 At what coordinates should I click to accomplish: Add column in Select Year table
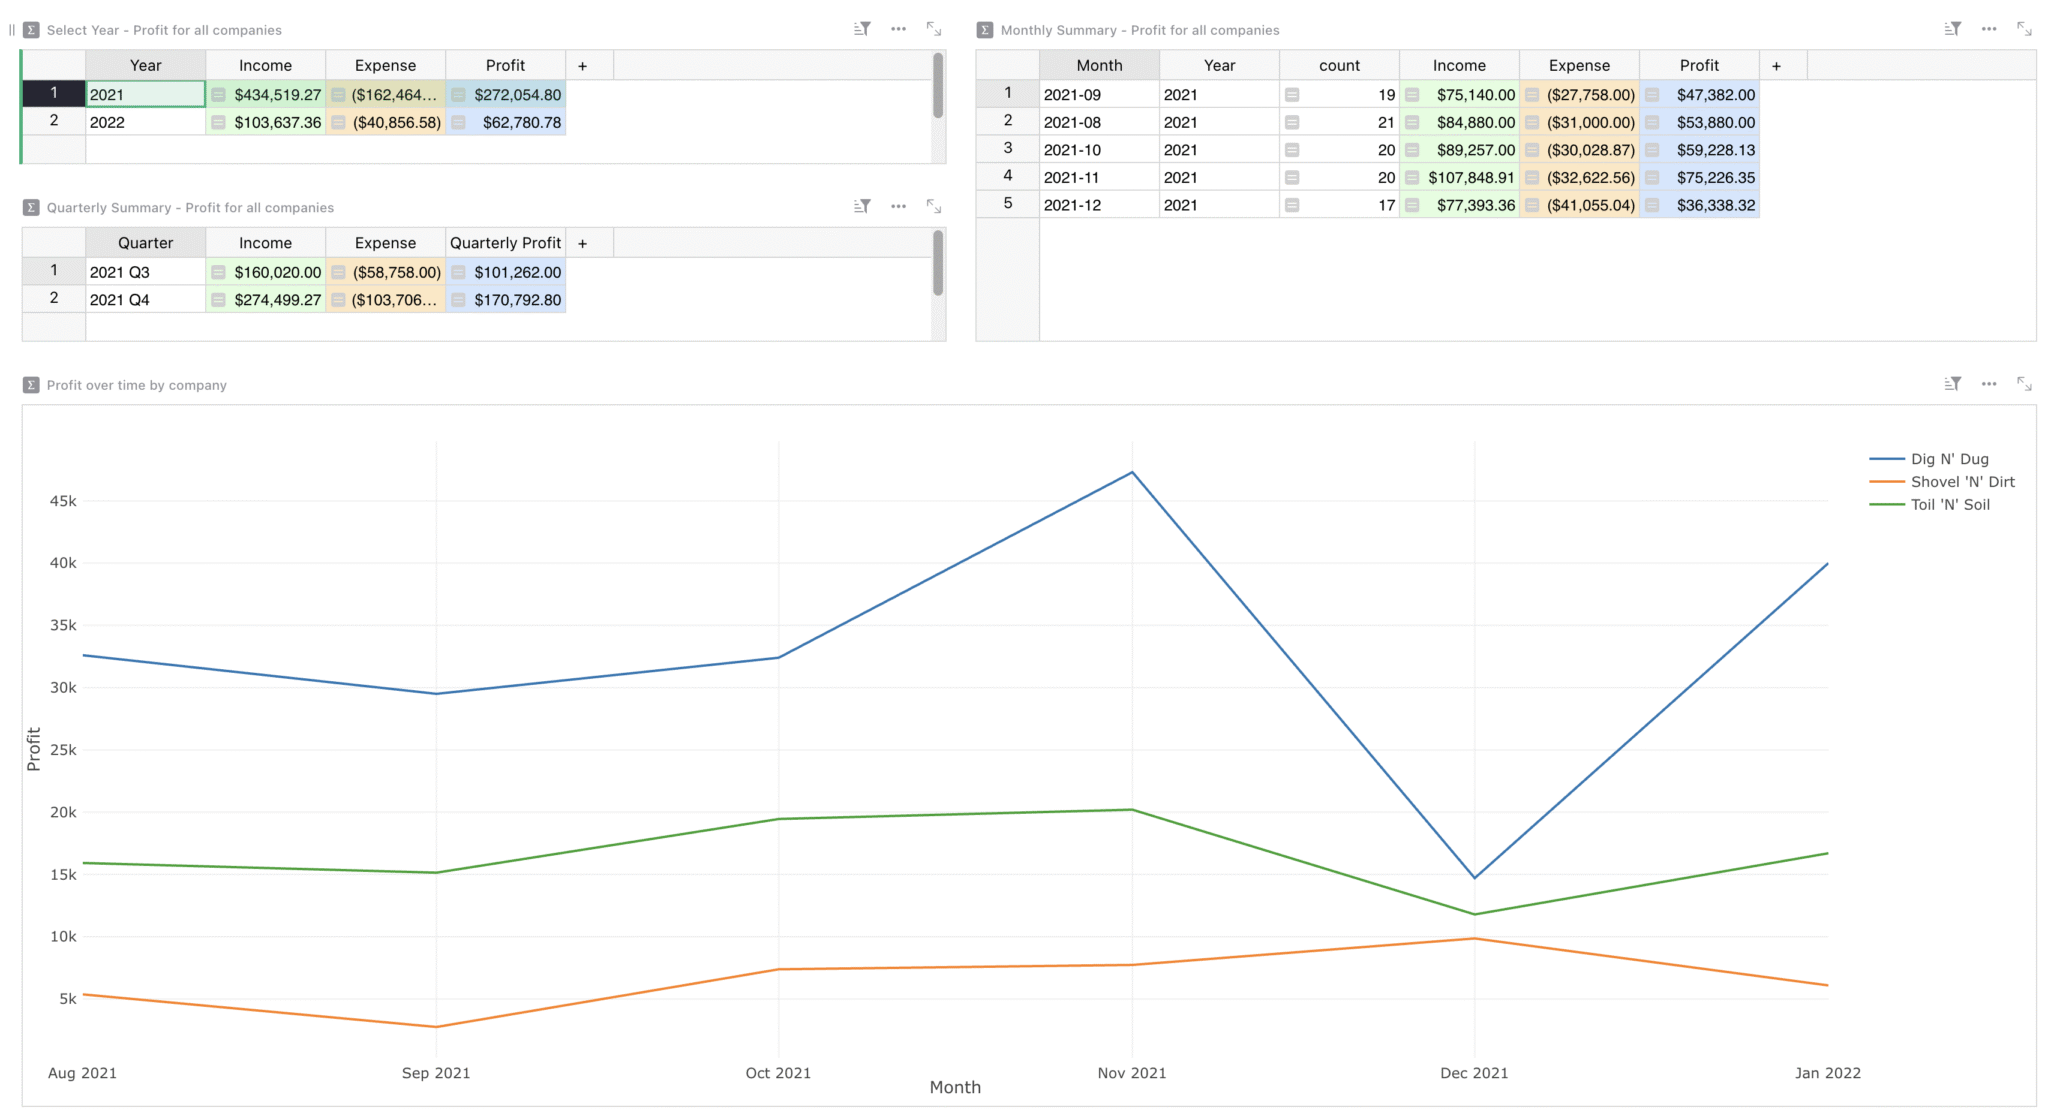(582, 66)
